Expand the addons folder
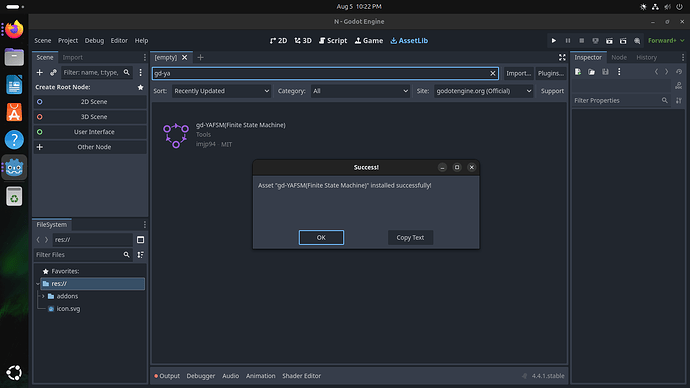The image size is (690, 388). click(43, 296)
